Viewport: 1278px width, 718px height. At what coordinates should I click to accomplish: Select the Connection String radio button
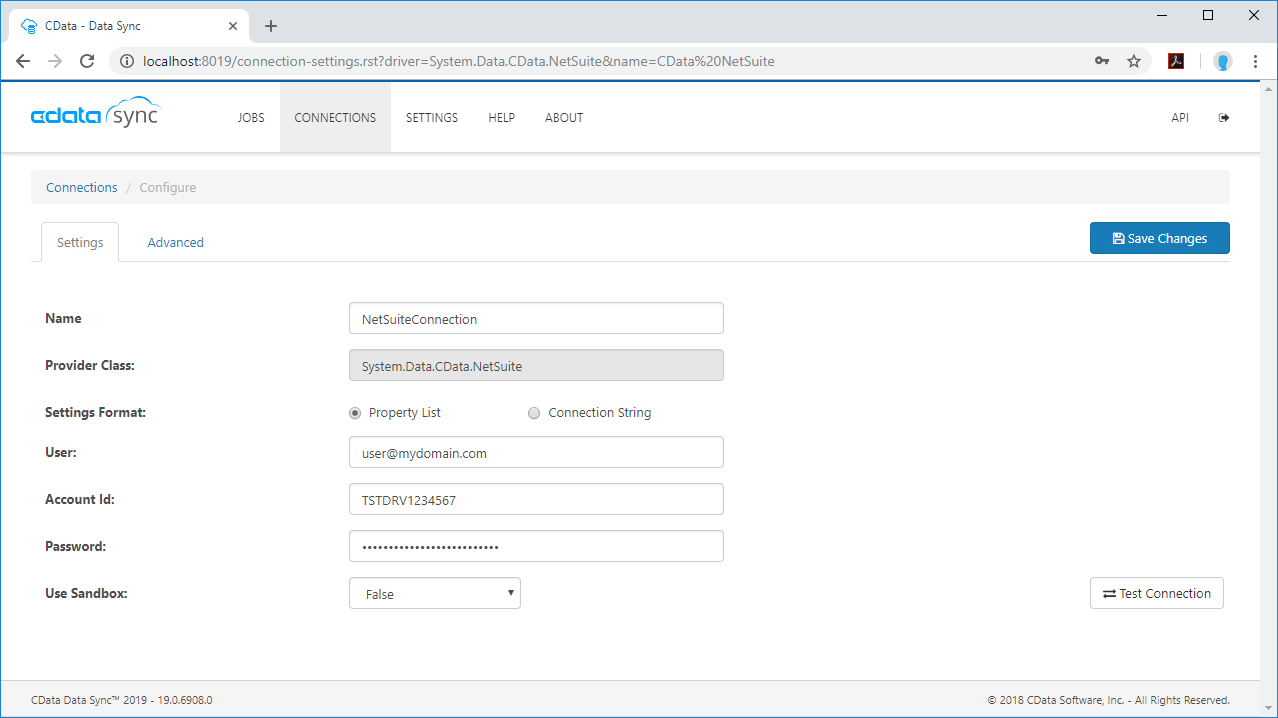pos(534,413)
